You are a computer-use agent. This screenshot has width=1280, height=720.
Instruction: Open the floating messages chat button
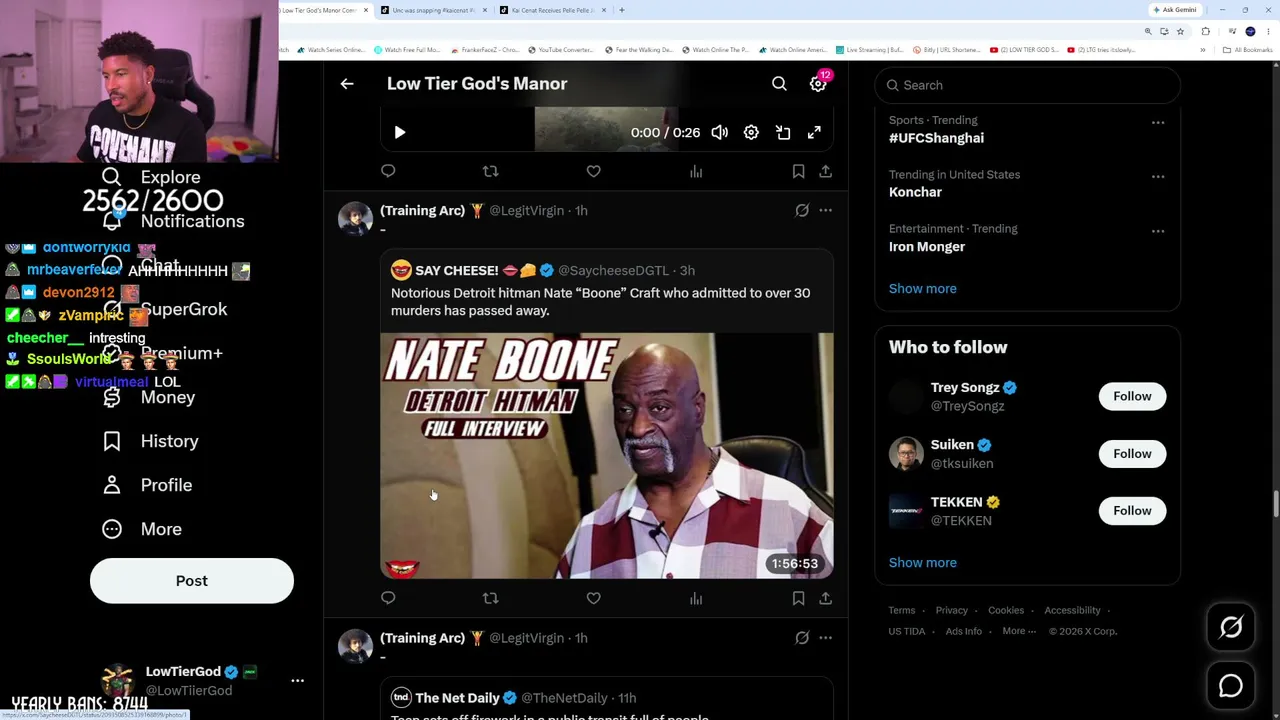[x=1231, y=686]
